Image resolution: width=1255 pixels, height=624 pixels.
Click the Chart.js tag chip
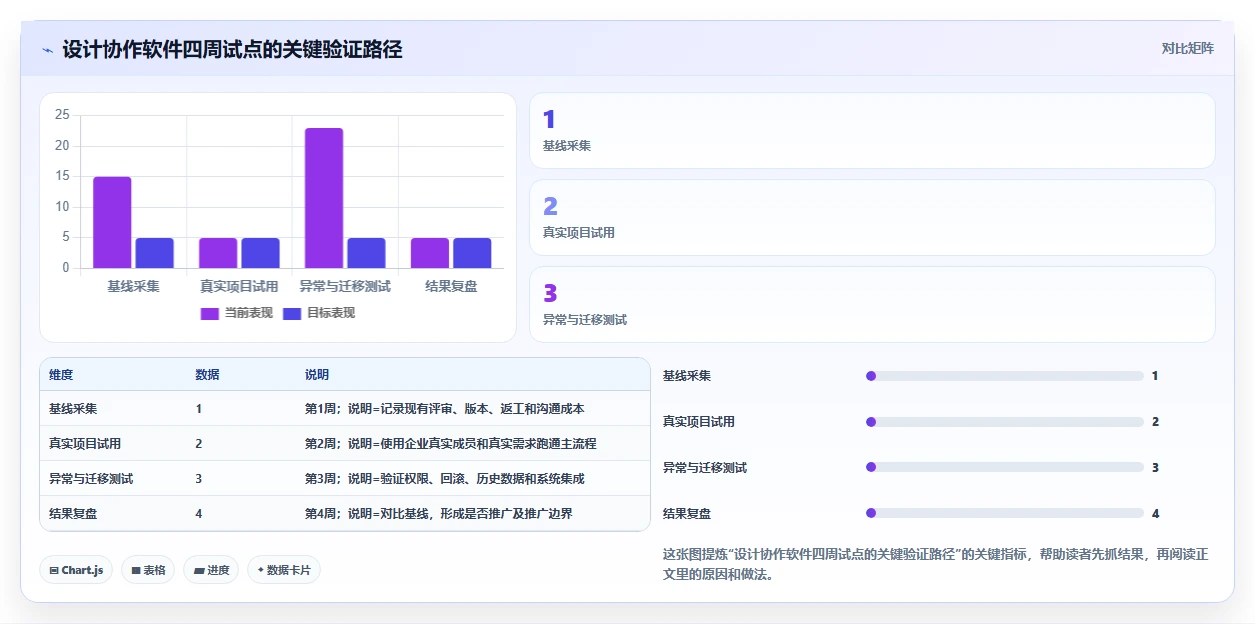pyautogui.click(x=76, y=570)
